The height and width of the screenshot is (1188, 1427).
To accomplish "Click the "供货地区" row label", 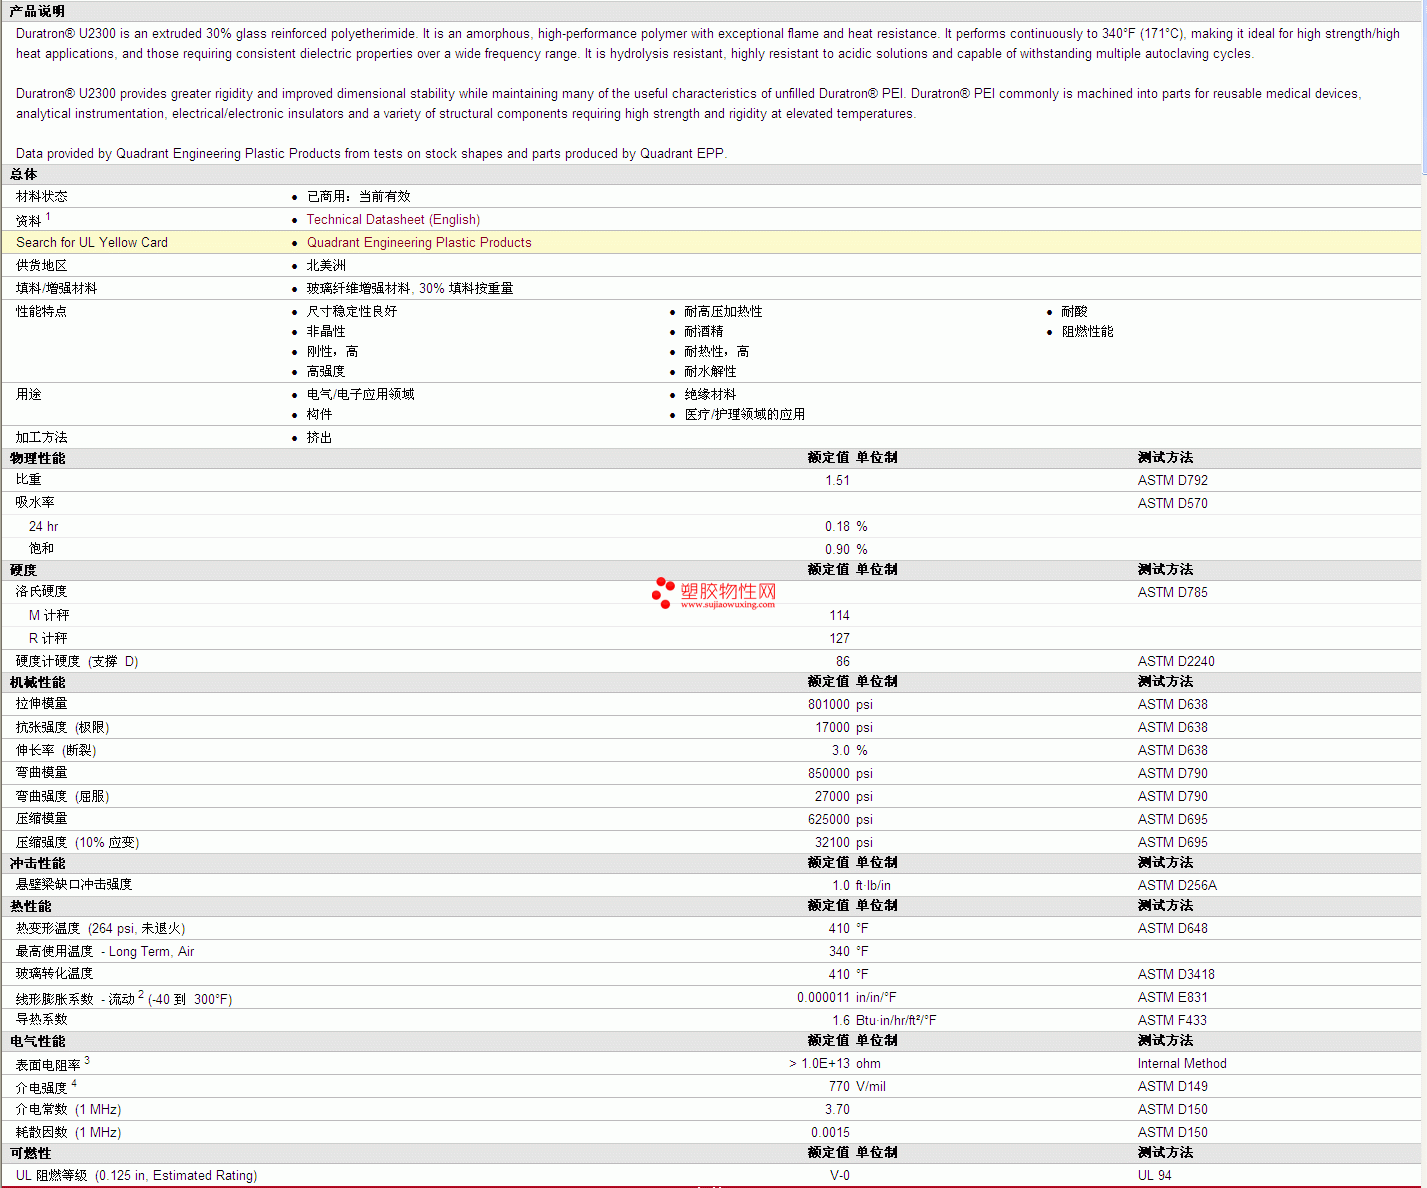I will (x=42, y=266).
